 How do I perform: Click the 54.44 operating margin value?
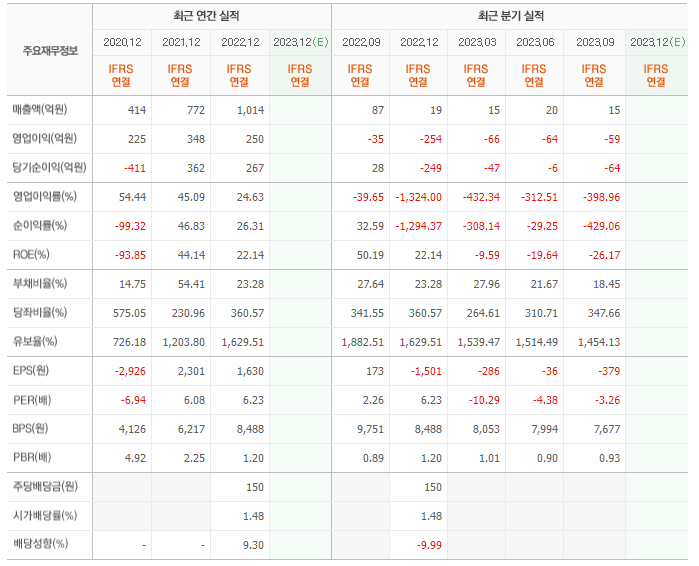pyautogui.click(x=132, y=197)
